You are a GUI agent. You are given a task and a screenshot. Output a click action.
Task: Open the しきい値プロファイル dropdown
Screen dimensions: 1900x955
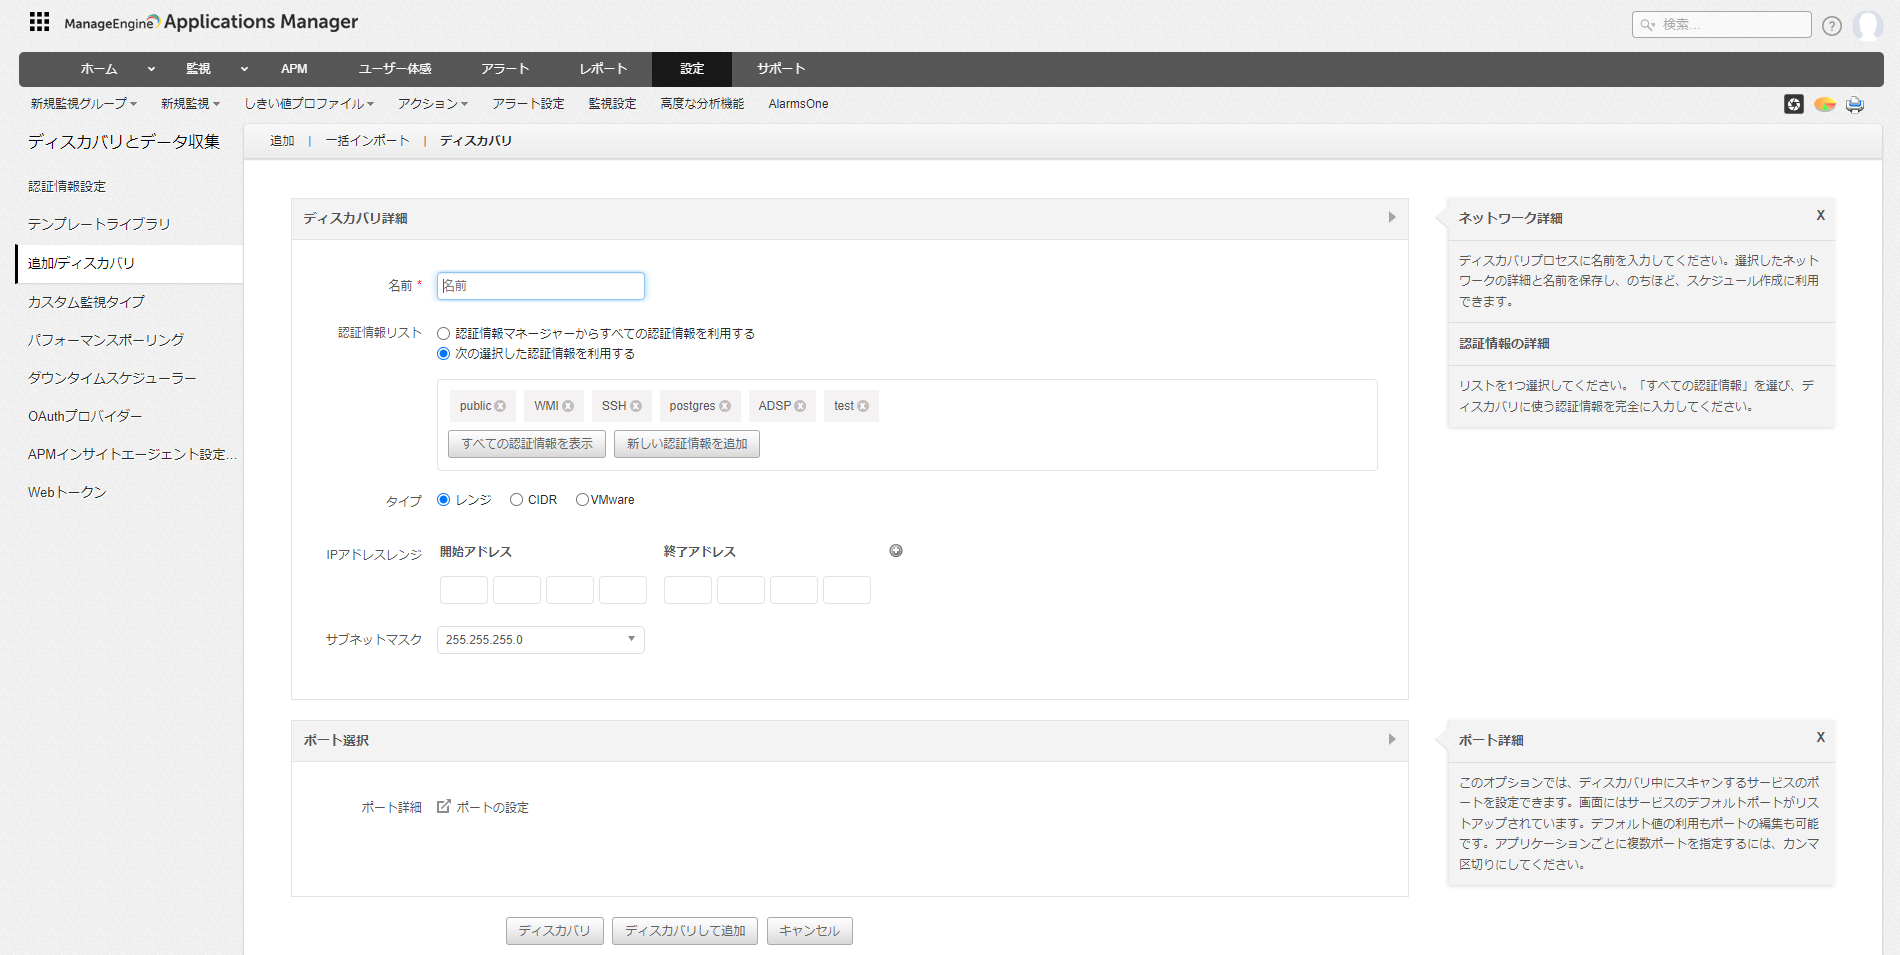(309, 104)
